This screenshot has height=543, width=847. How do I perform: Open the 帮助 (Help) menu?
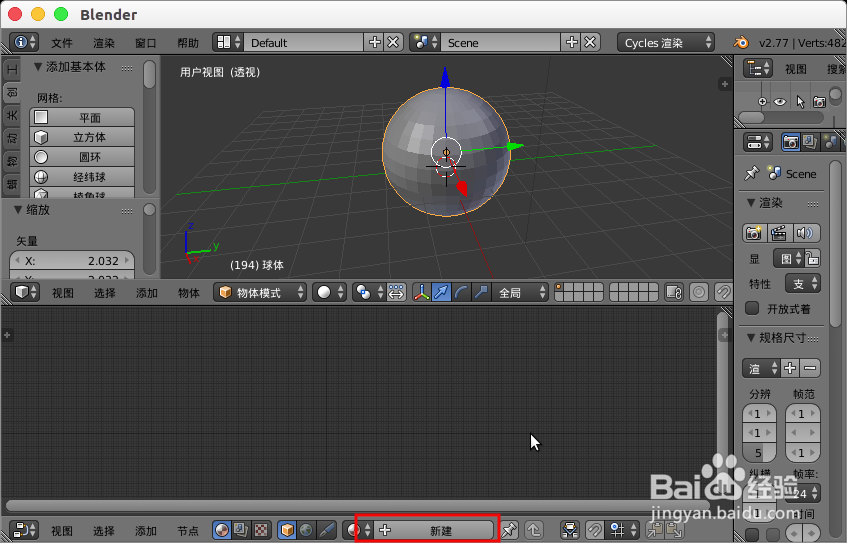[x=188, y=43]
